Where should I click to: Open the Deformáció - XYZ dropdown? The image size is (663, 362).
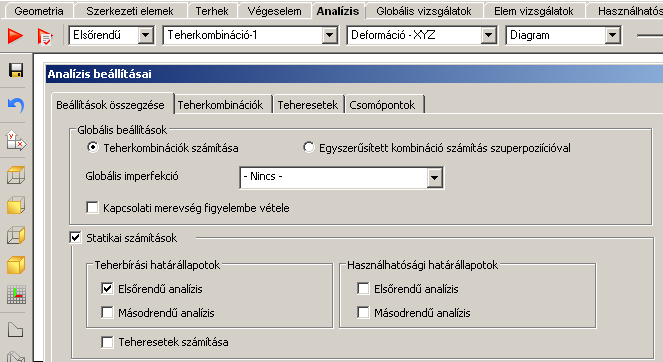click(488, 35)
